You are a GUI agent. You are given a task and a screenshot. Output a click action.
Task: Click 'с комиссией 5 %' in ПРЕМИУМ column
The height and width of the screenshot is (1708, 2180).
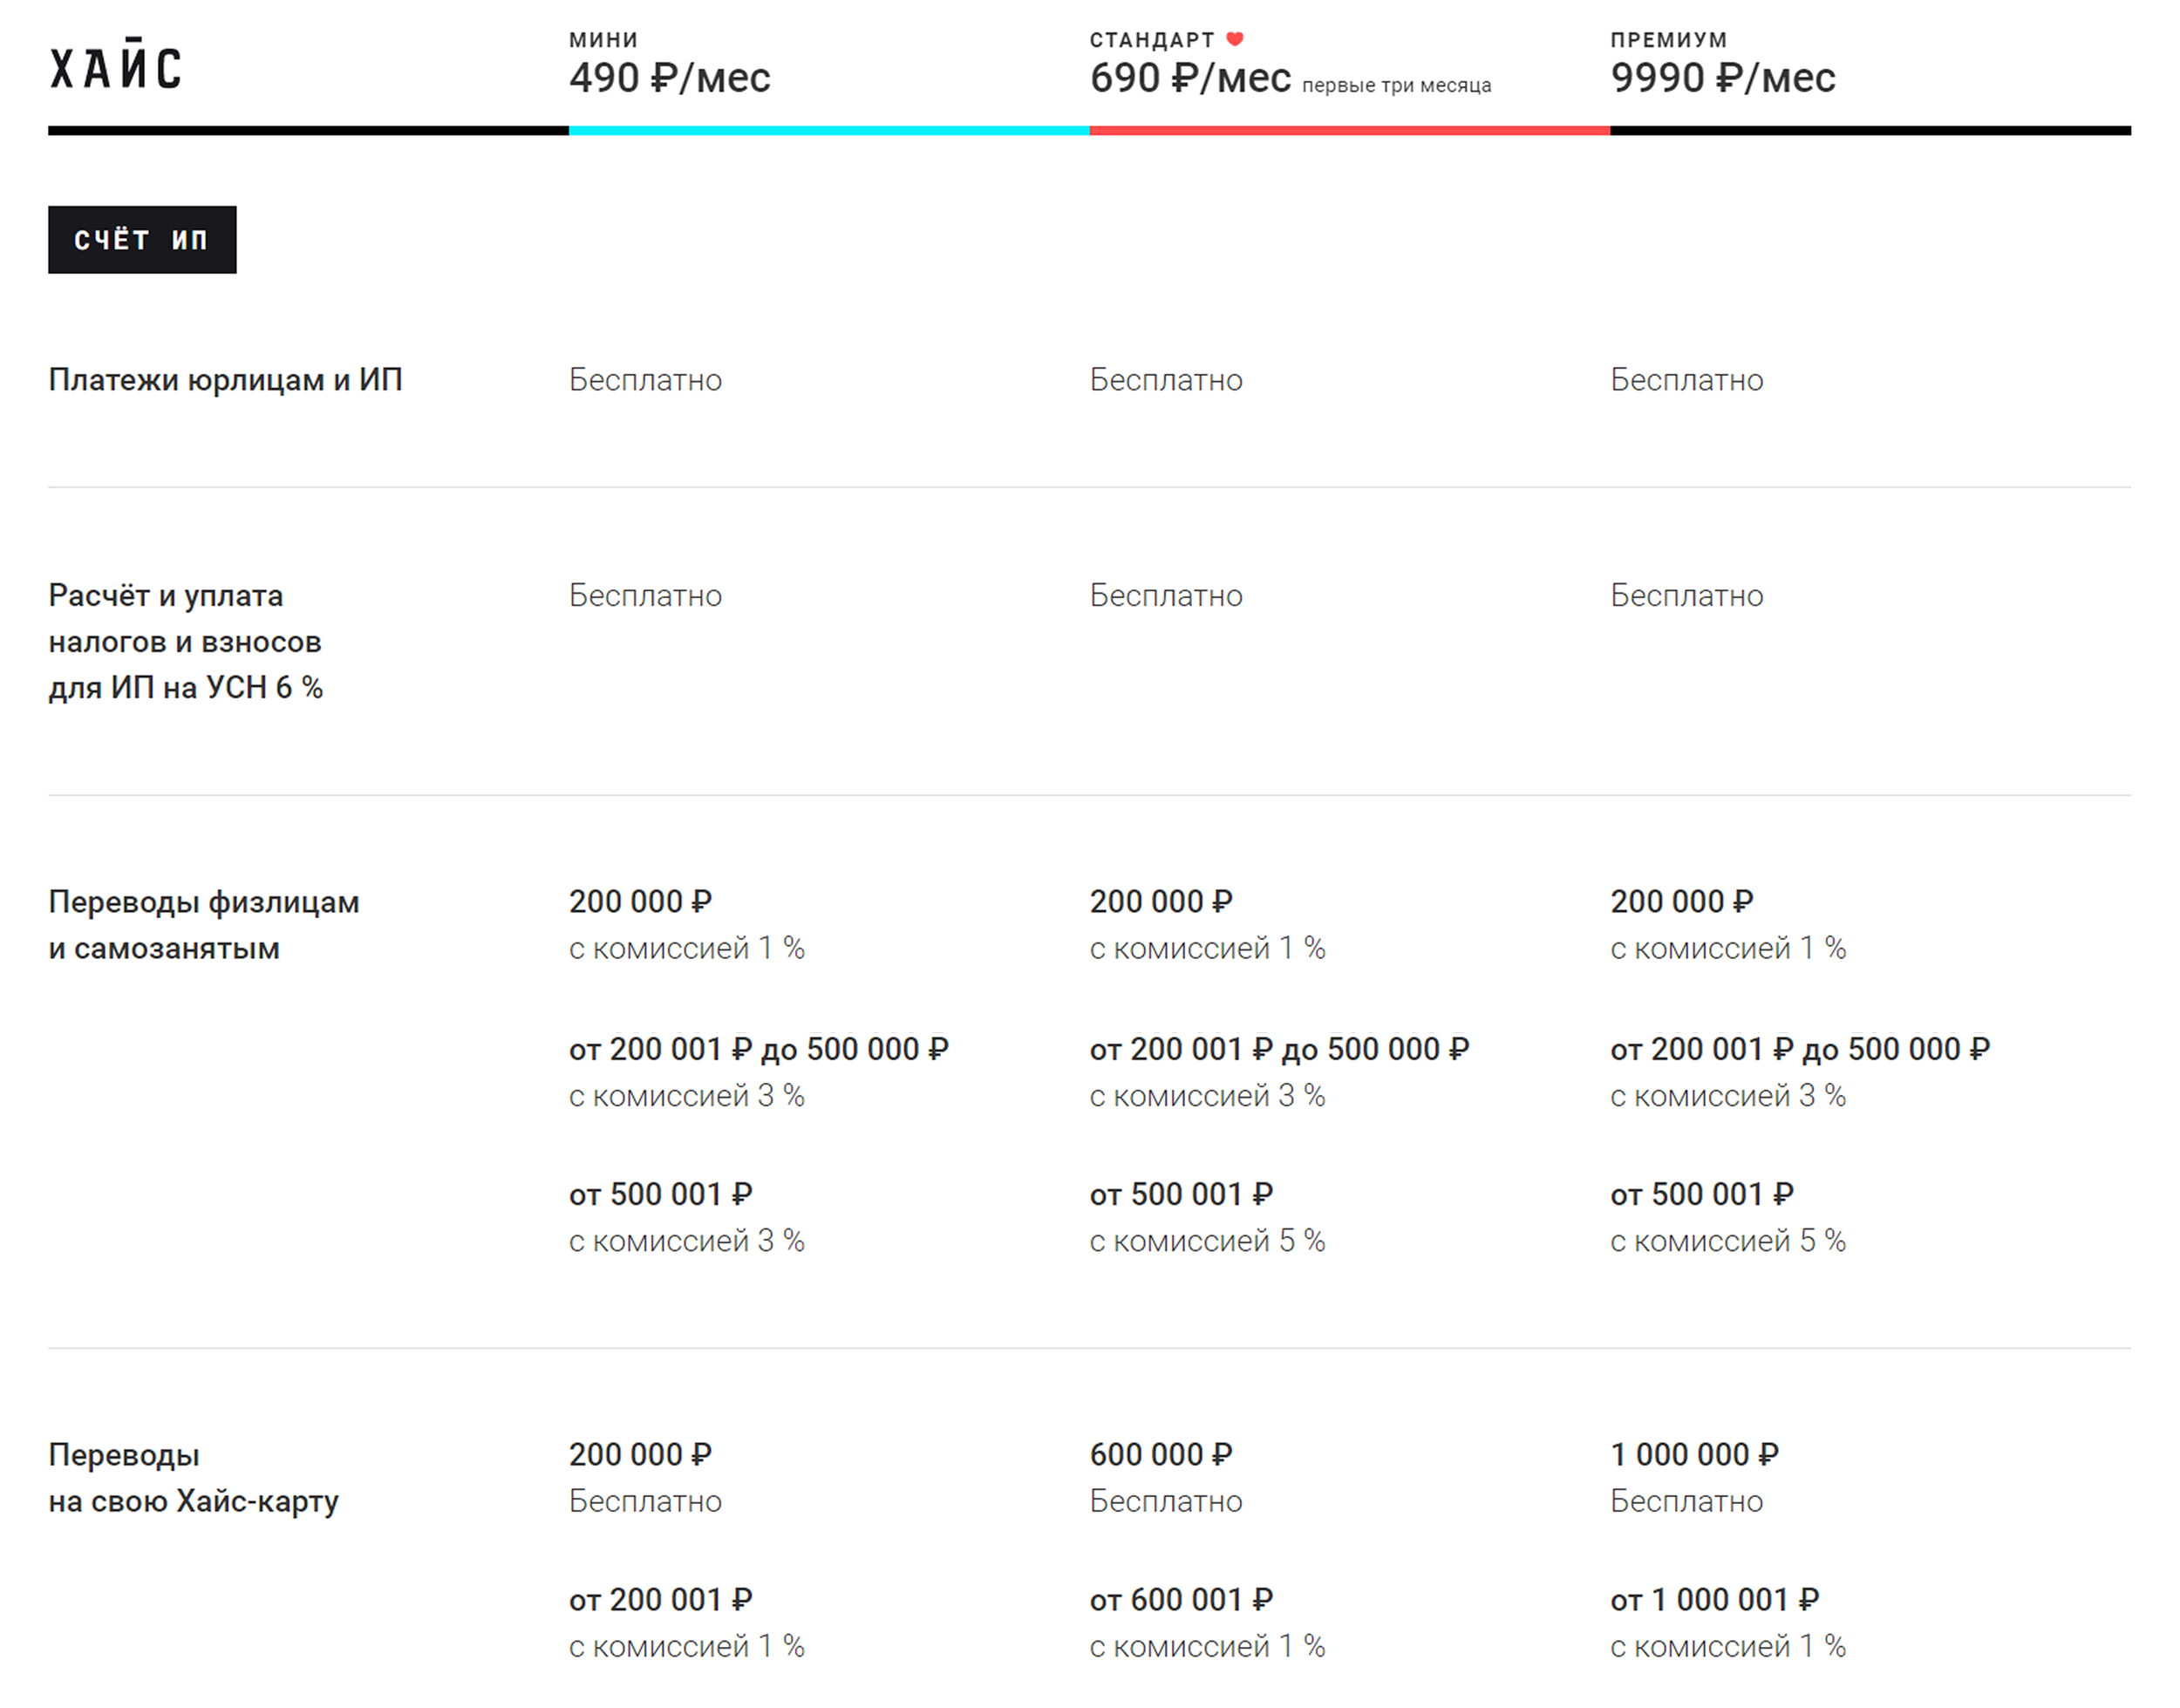click(x=1727, y=1241)
